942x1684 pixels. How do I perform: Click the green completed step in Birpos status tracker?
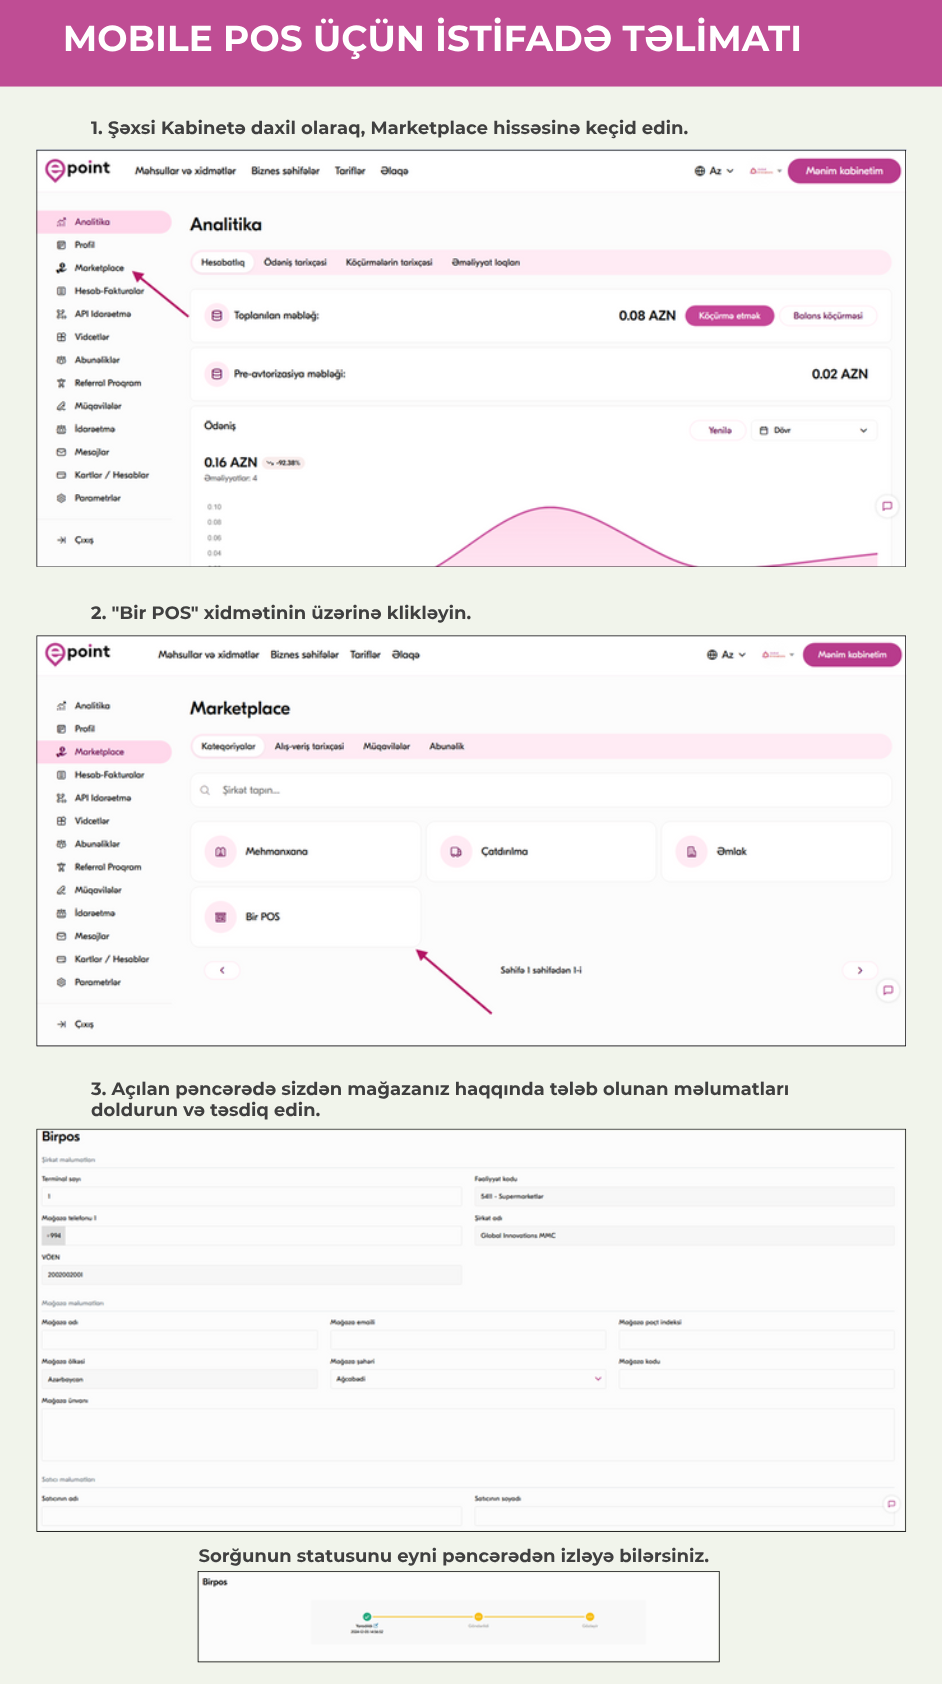point(367,1617)
